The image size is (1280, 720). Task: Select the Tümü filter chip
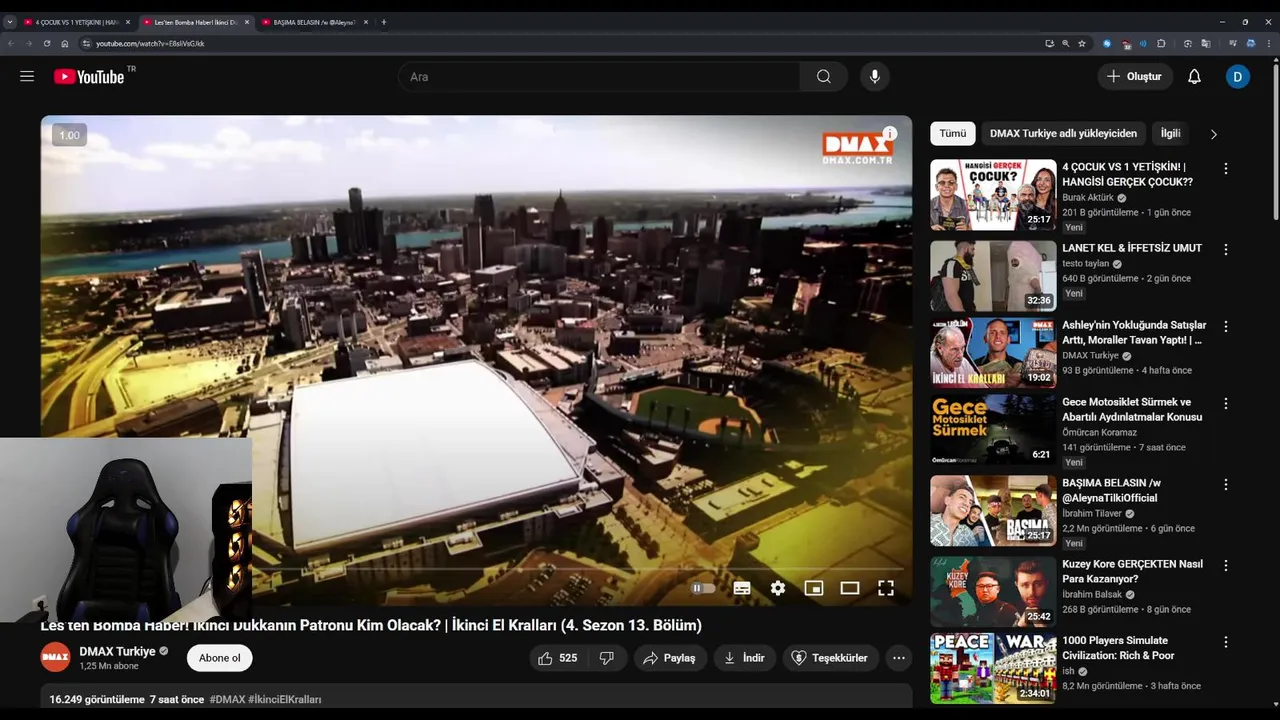953,133
